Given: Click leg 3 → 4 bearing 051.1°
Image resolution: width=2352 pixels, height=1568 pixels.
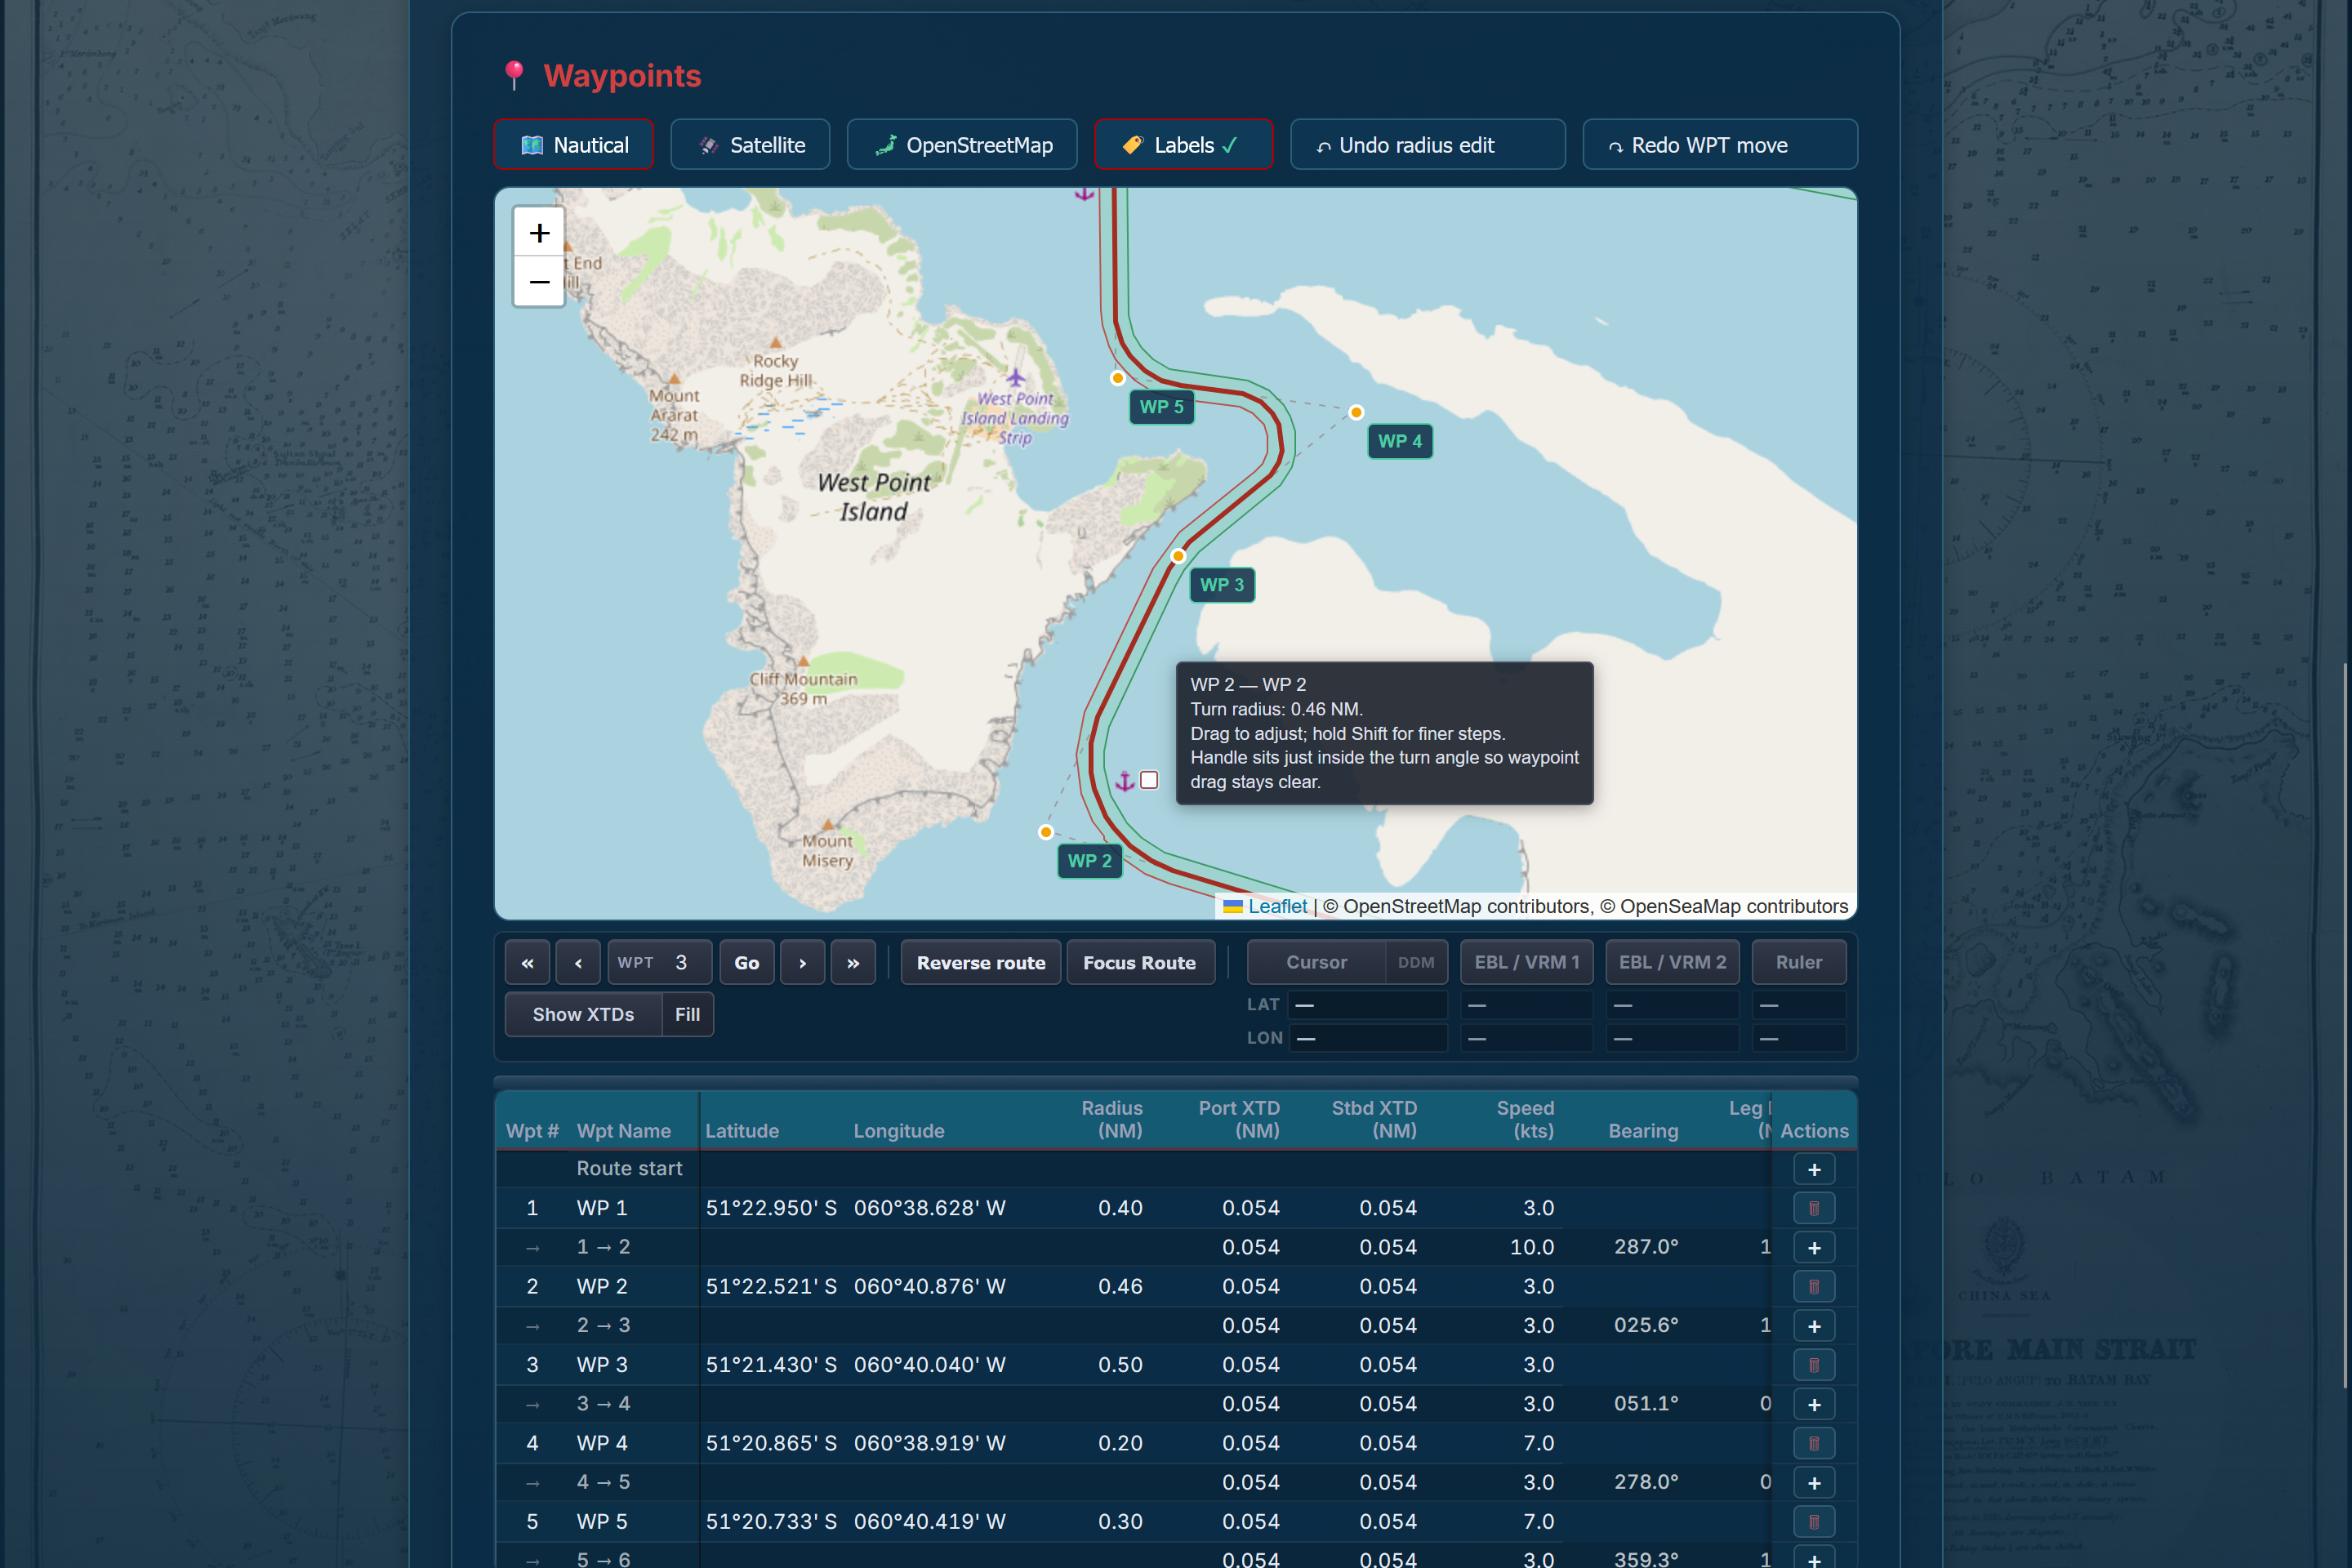Looking at the screenshot, I should click(x=1646, y=1404).
